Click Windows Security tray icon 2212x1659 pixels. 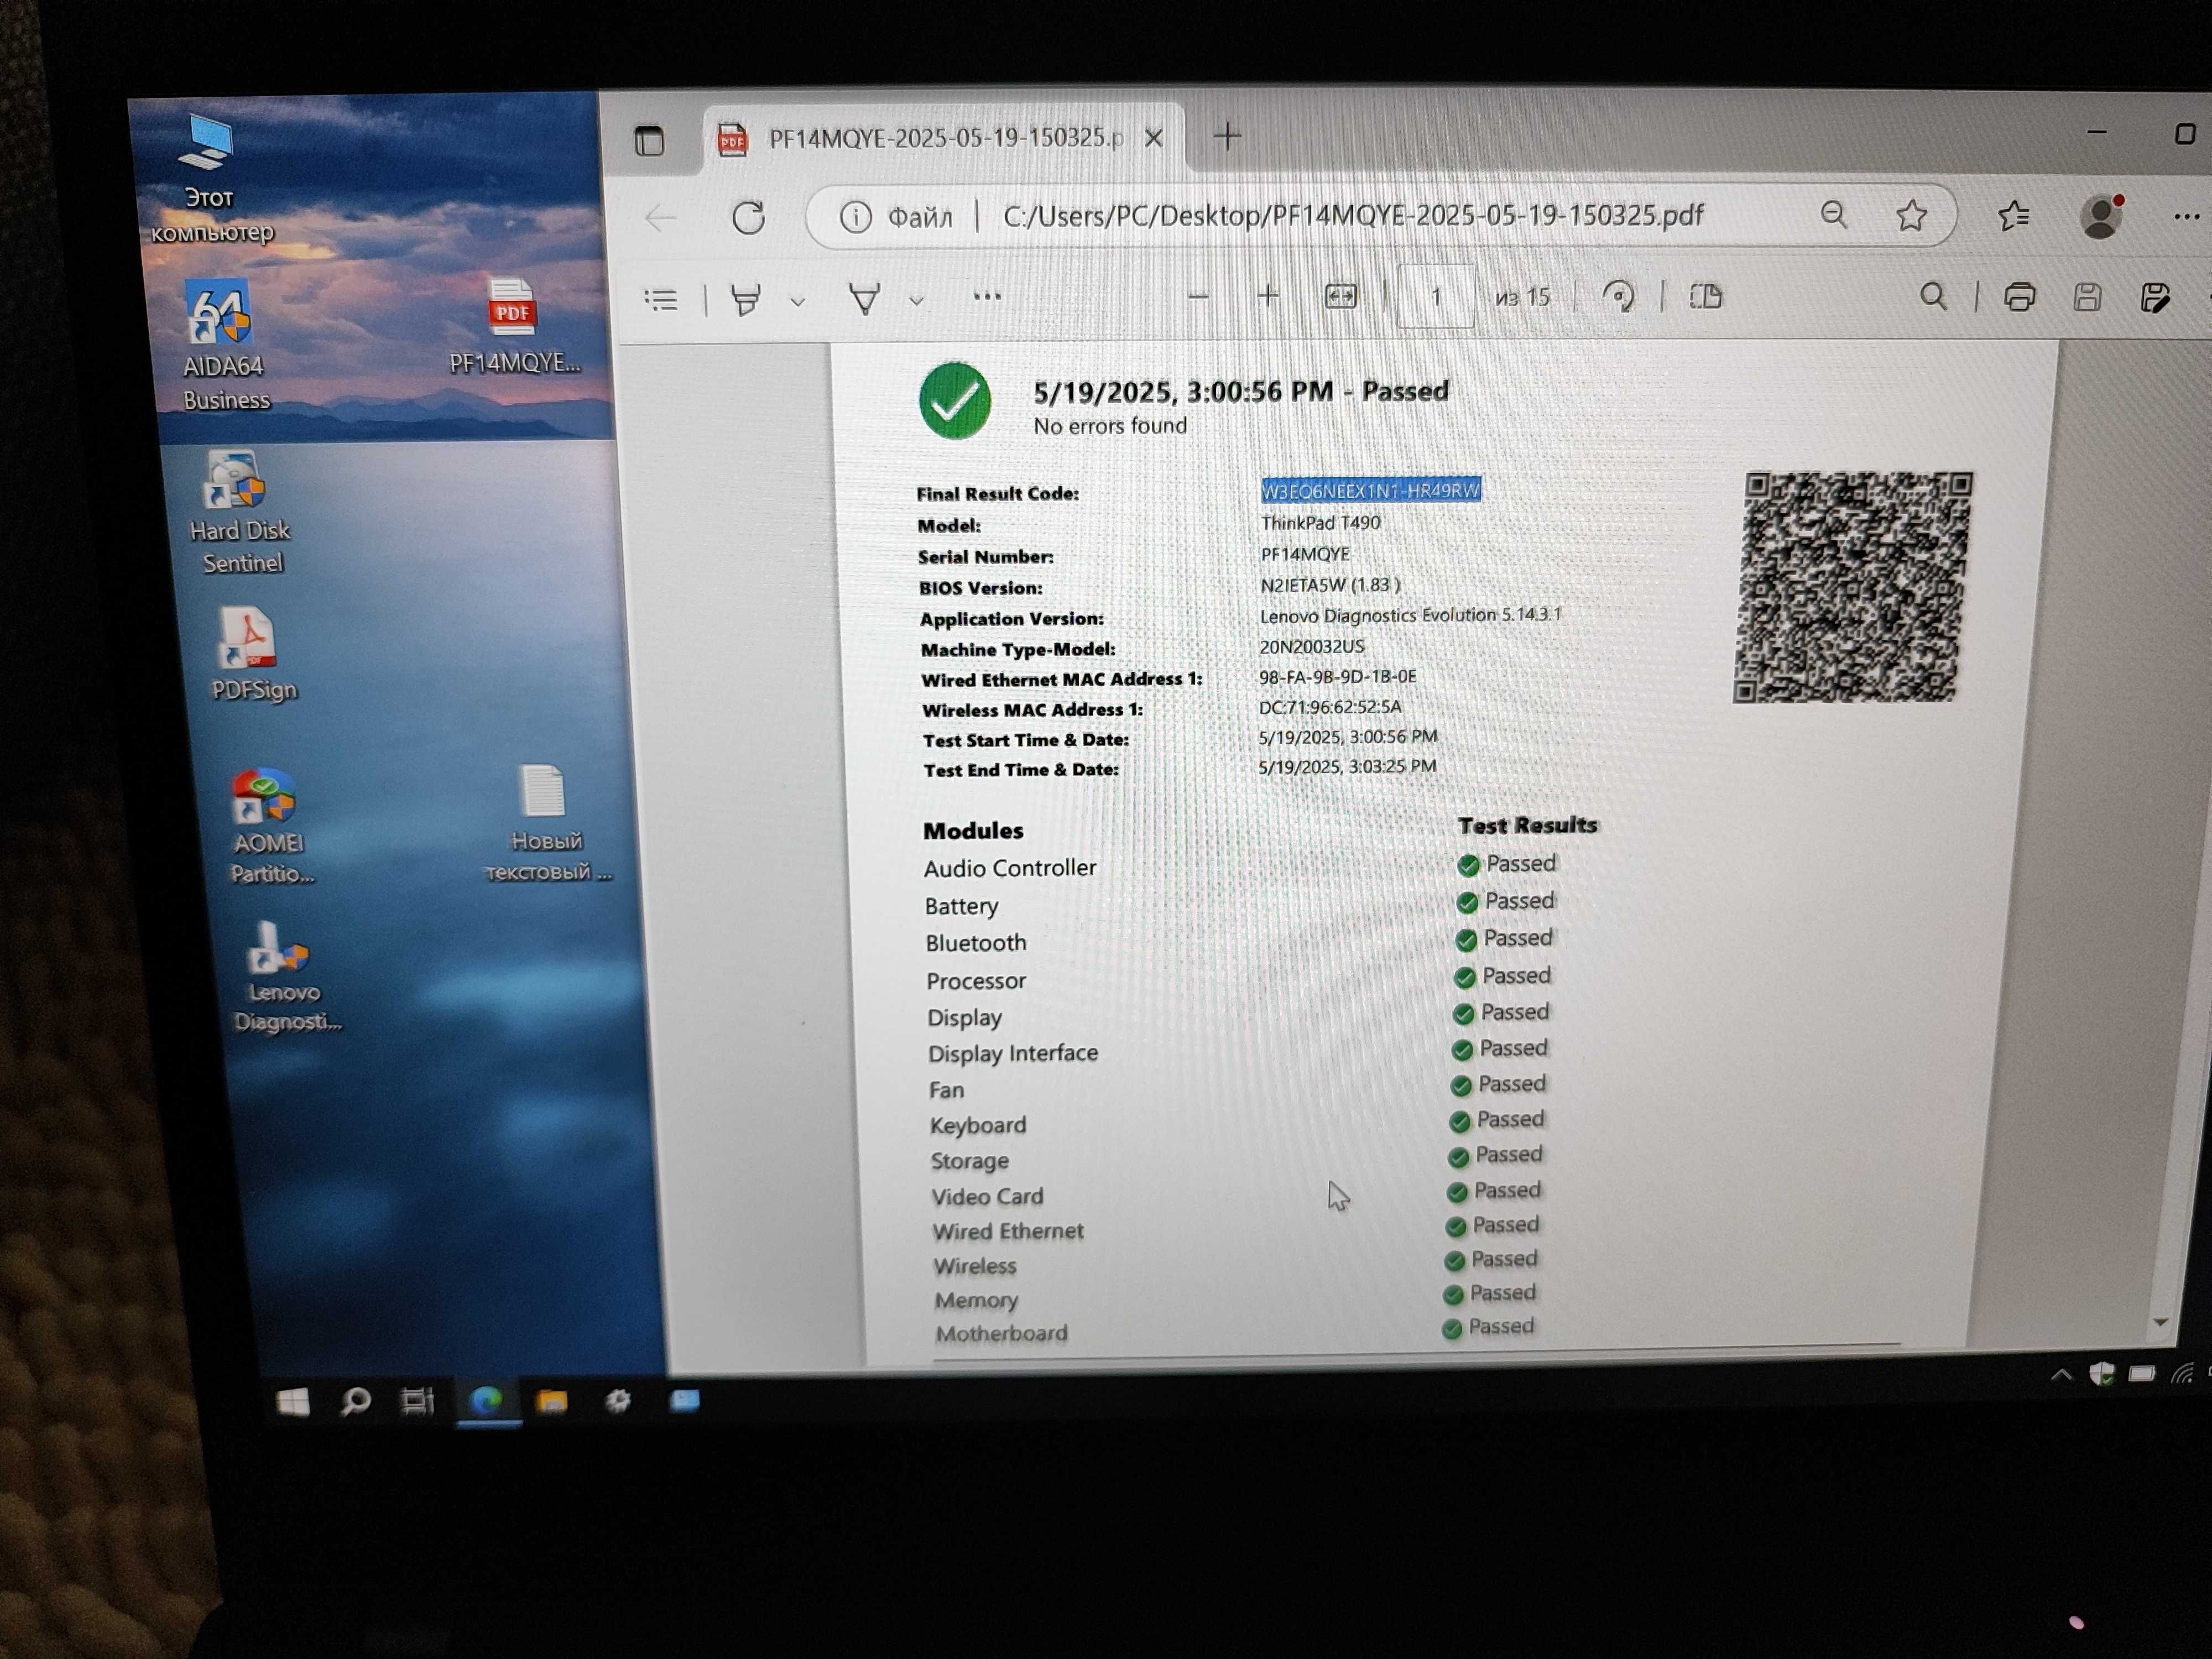coord(2102,1374)
